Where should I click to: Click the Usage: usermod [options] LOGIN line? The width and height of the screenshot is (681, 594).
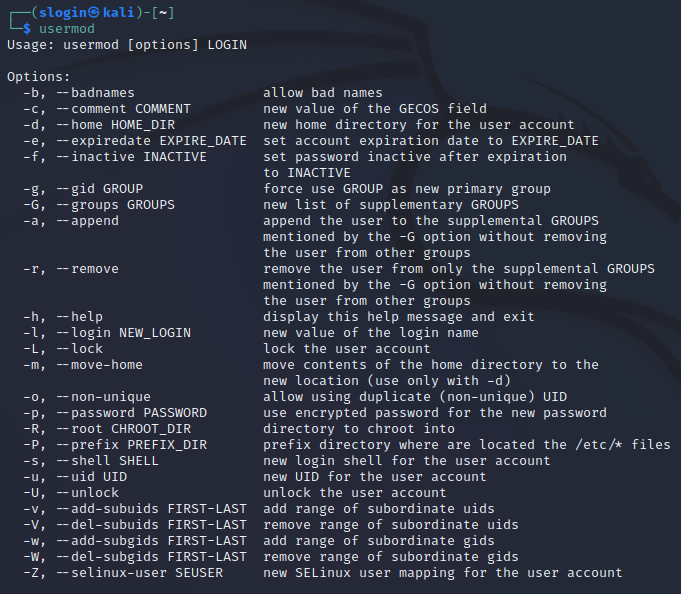127,45
